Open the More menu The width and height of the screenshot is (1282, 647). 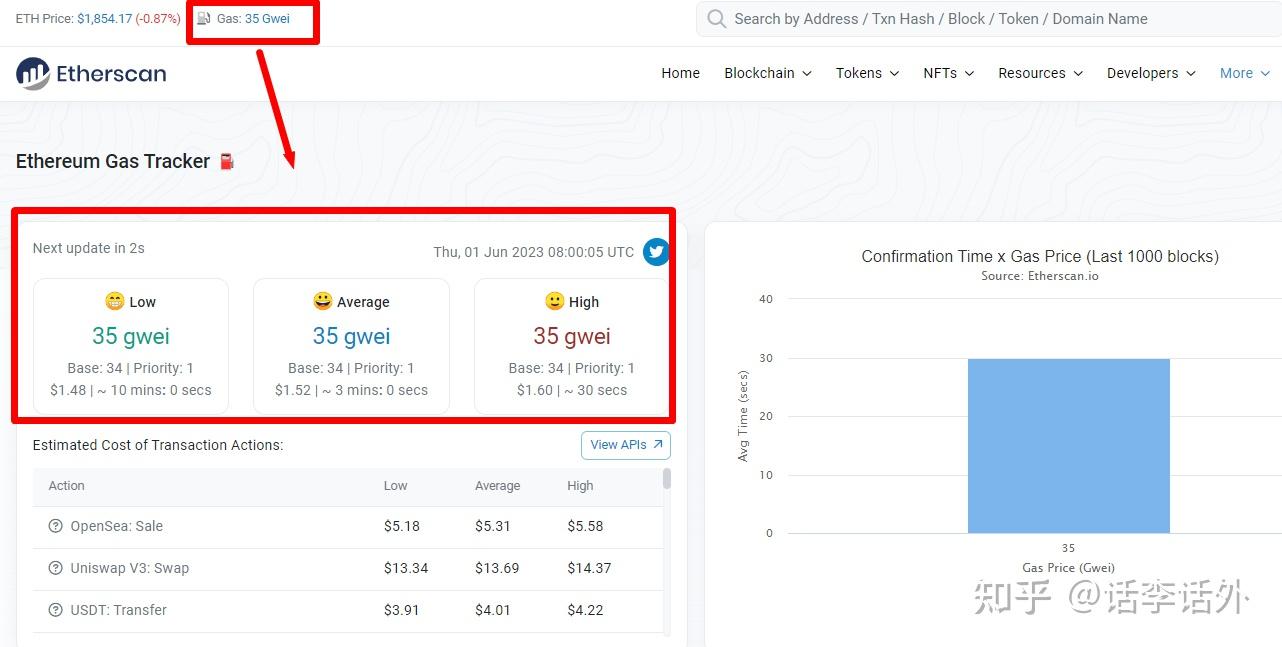coord(1245,73)
